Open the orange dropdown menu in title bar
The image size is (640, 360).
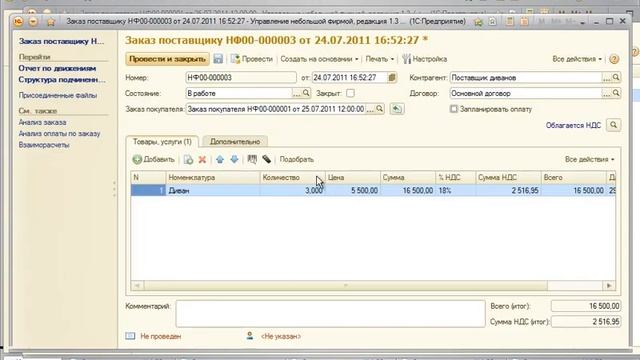click(x=33, y=21)
